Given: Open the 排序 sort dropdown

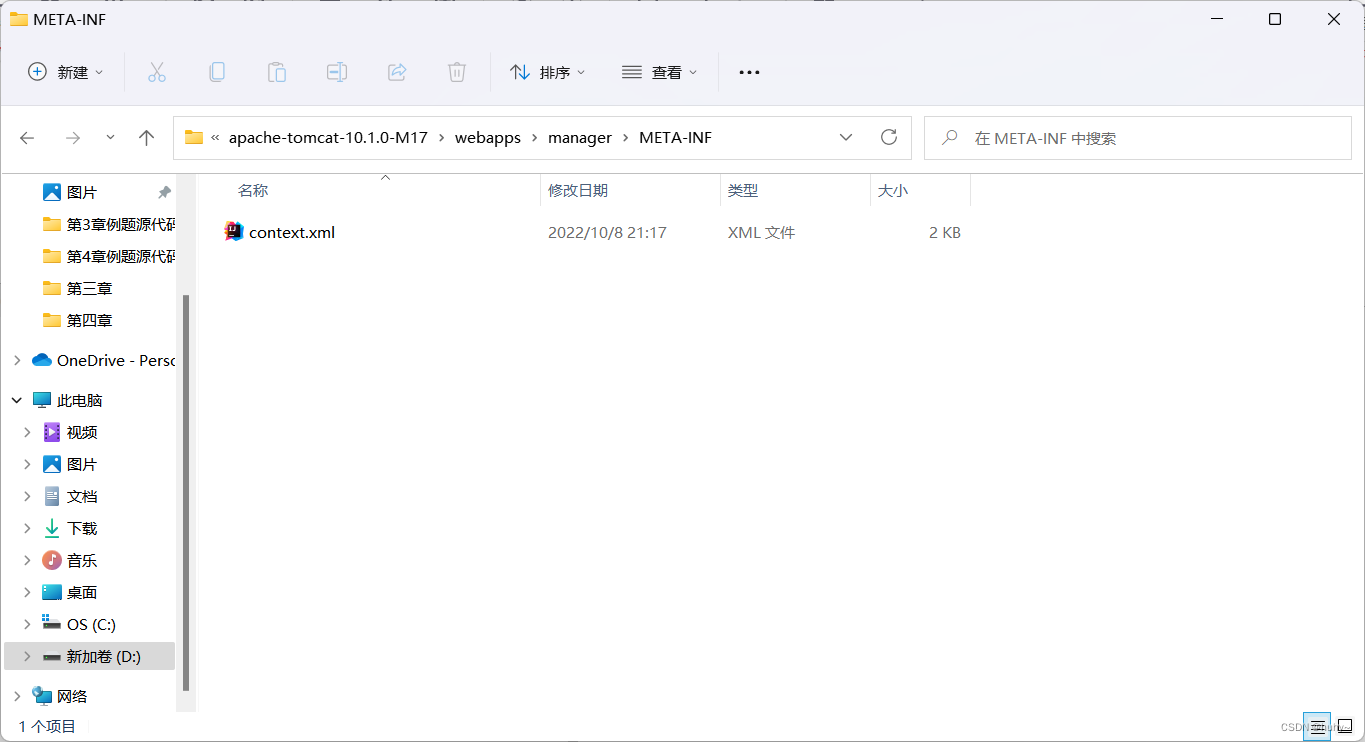Looking at the screenshot, I should click(x=547, y=72).
